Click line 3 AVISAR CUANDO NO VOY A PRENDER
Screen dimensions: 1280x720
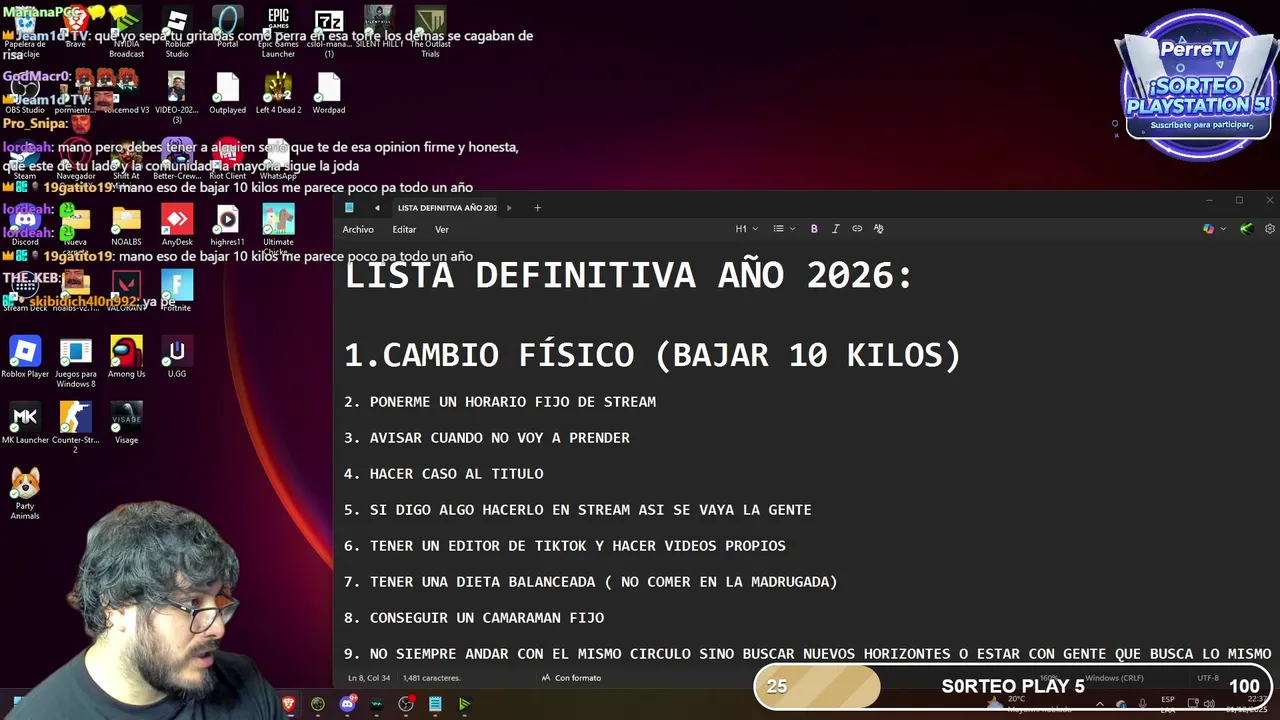pyautogui.click(x=487, y=438)
